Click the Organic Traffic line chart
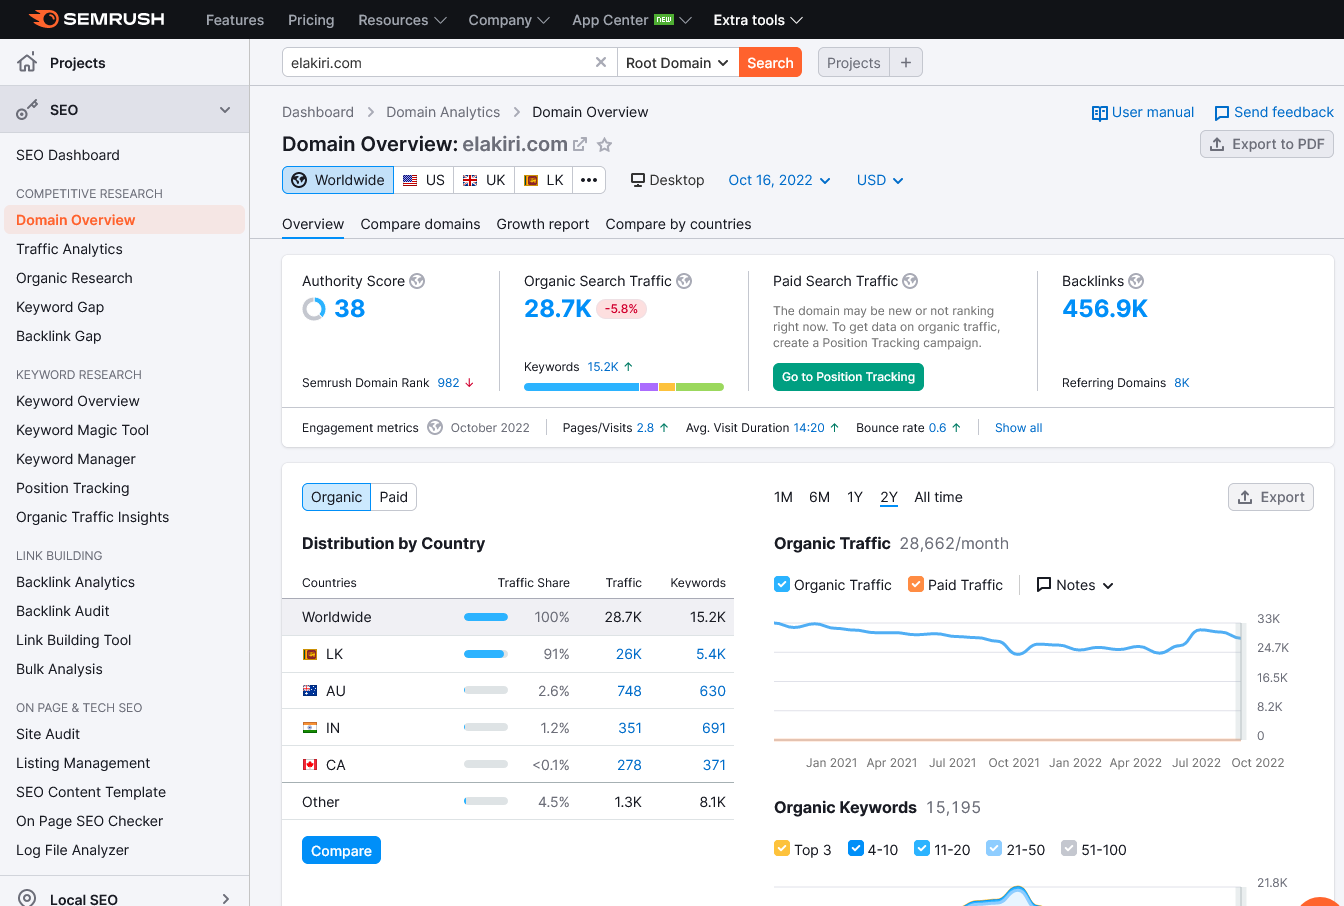This screenshot has width=1344, height=906. [1008, 680]
